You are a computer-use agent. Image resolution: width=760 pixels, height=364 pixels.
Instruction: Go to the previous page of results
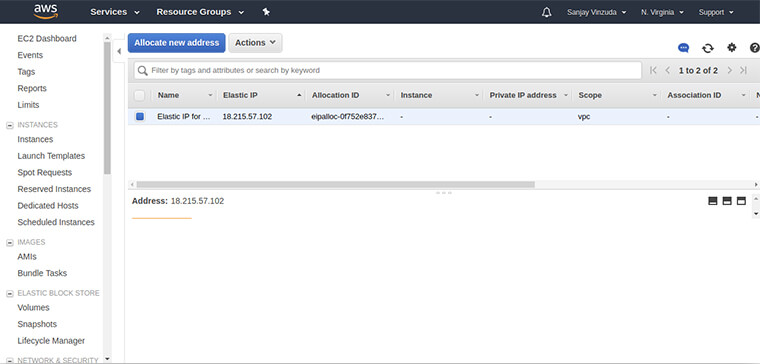pos(668,71)
